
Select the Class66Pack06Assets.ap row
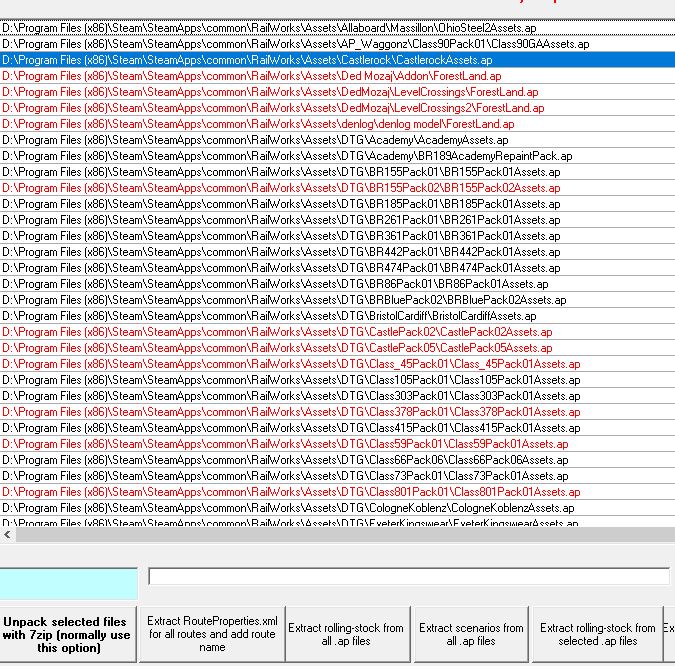tap(338, 460)
